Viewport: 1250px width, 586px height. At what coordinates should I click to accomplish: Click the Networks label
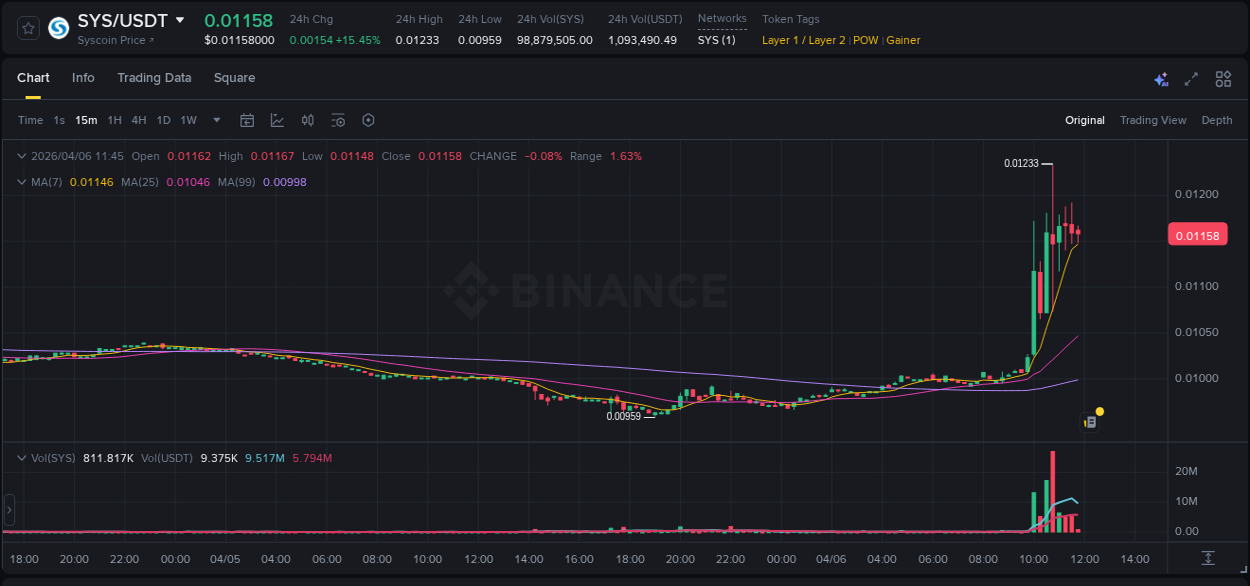[722, 19]
